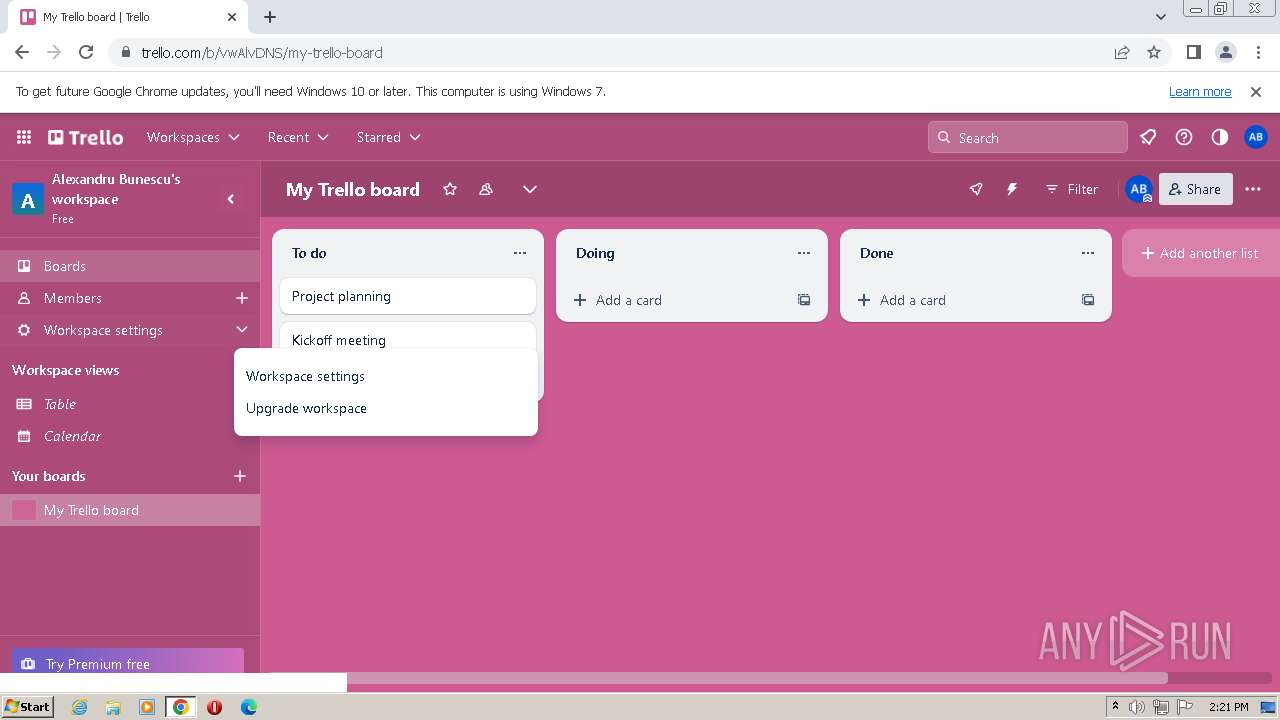The image size is (1280, 720).
Task: Open Recent dropdown in header
Action: click(298, 137)
